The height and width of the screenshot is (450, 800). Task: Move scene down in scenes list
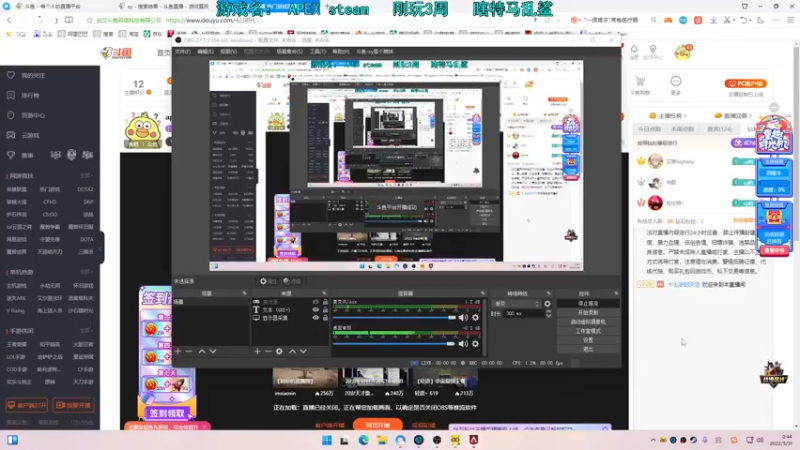[213, 352]
